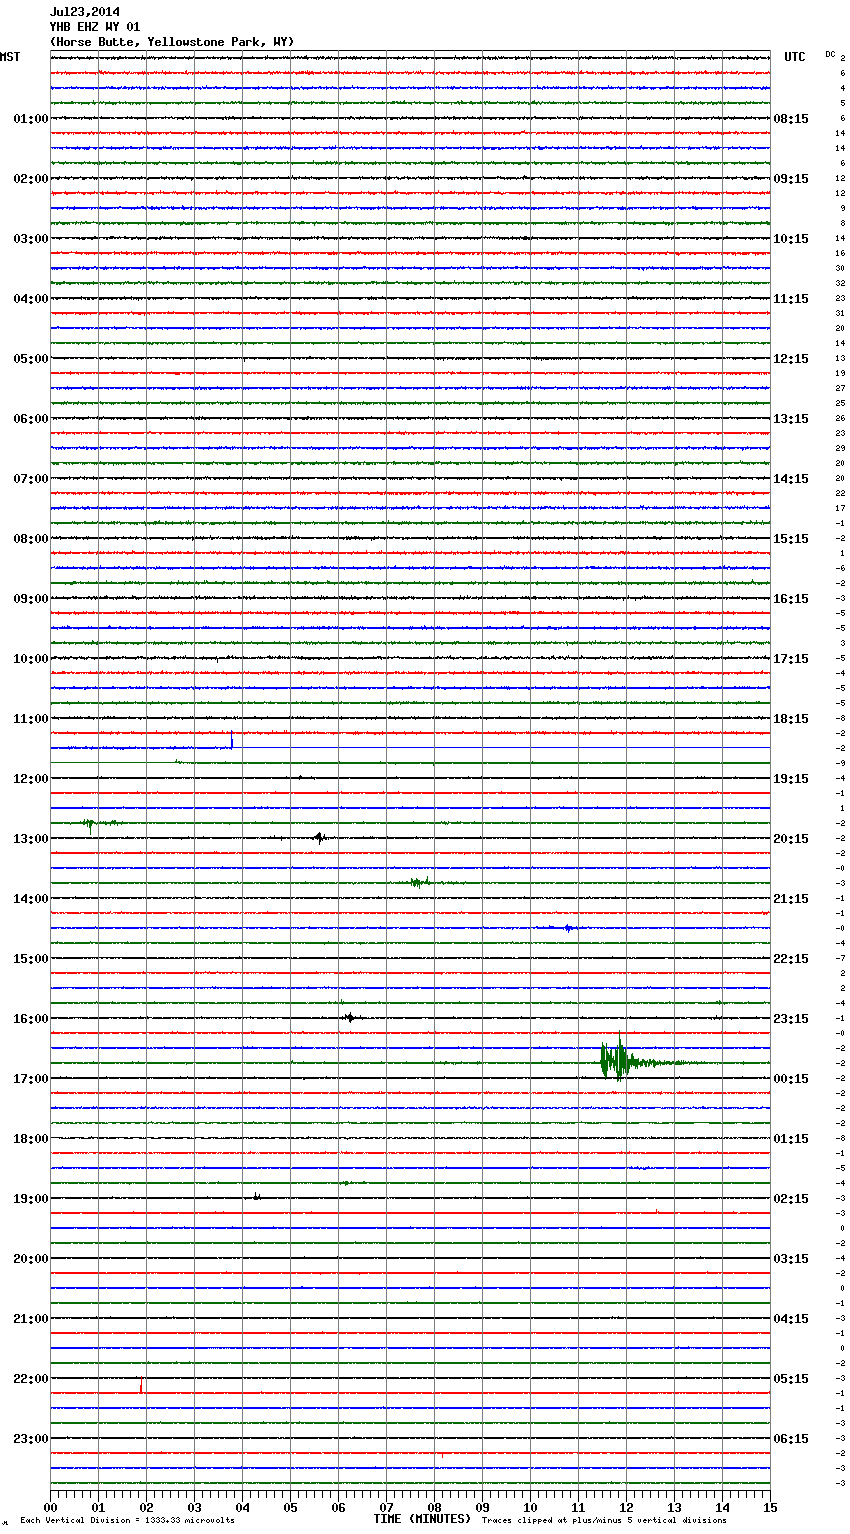Image resolution: width=850 pixels, height=1534 pixels.
Task: Click the bottom minute axis tick "08"
Action: [434, 1508]
